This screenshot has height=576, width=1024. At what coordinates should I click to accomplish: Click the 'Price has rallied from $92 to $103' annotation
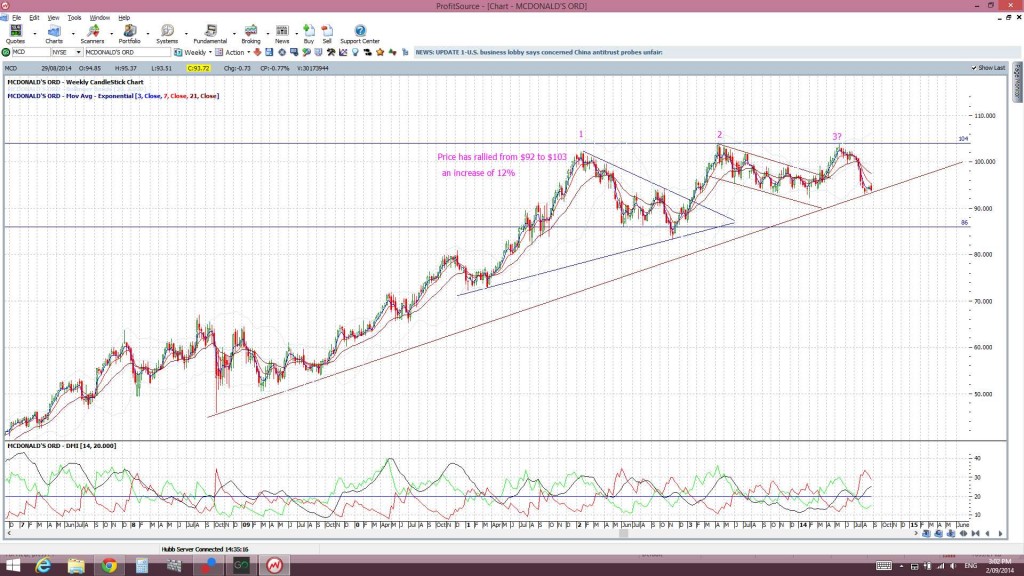502,157
